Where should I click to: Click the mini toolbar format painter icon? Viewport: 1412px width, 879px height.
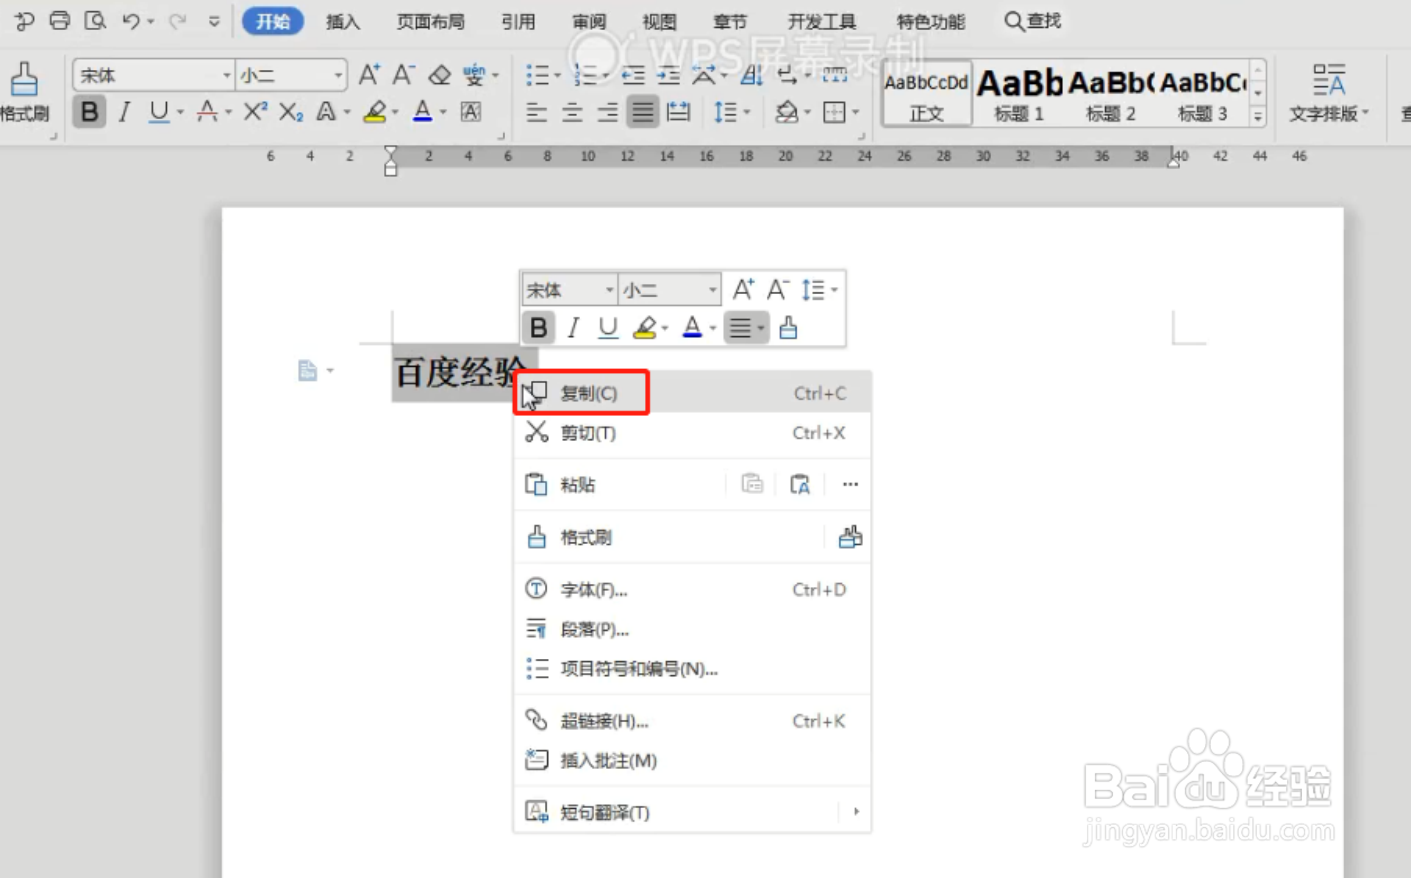coord(789,328)
